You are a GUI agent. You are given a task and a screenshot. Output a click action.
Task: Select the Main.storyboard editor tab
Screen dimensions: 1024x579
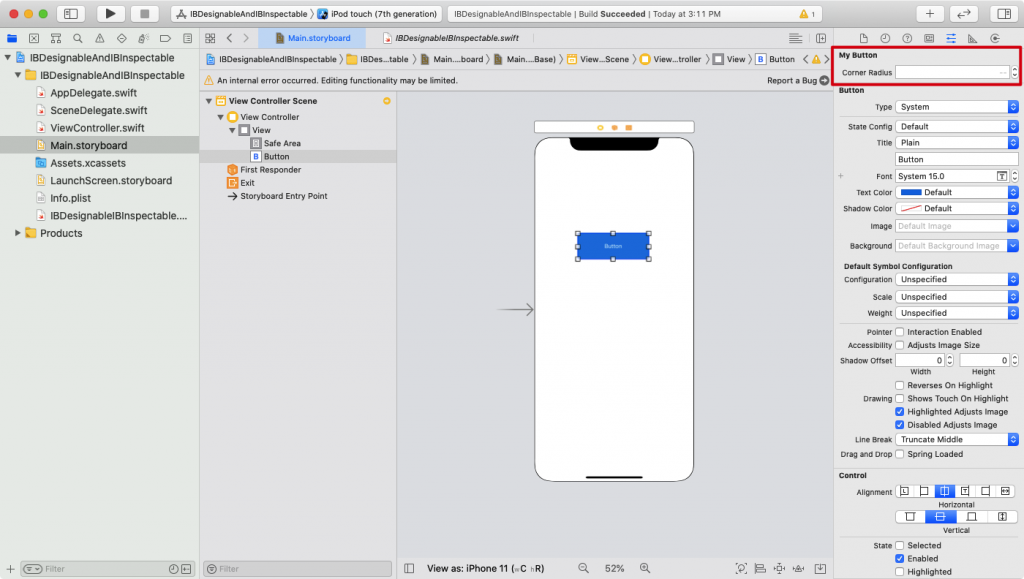(x=312, y=38)
